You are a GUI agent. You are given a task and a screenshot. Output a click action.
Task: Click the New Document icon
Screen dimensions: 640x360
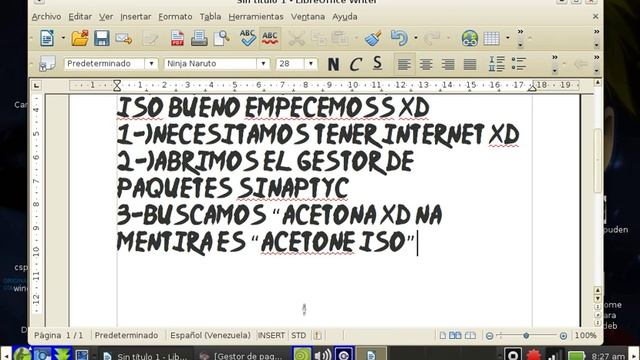pos(47,38)
